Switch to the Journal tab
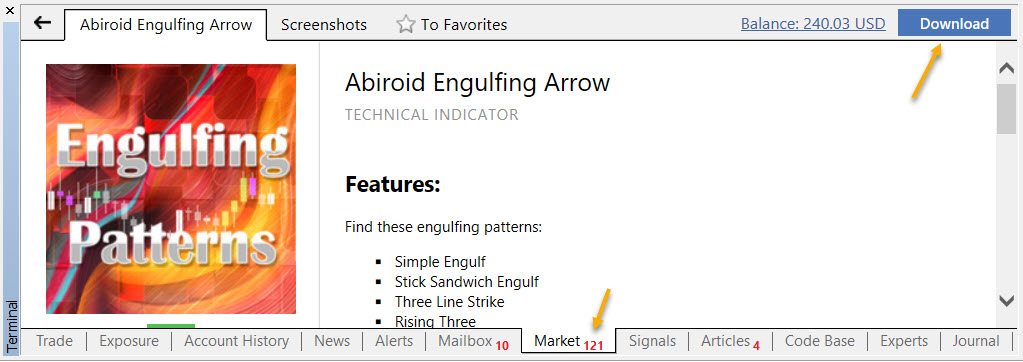The image size is (1023, 362). point(975,341)
